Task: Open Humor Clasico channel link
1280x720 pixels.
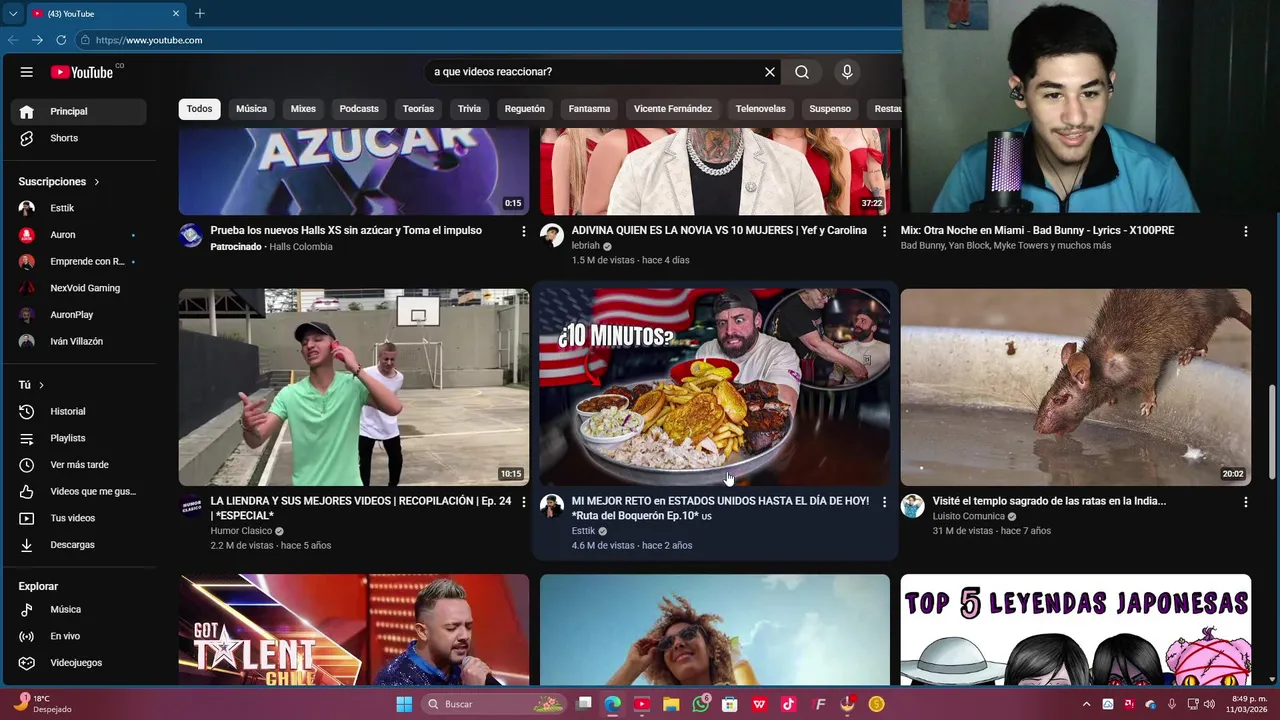Action: [x=241, y=531]
